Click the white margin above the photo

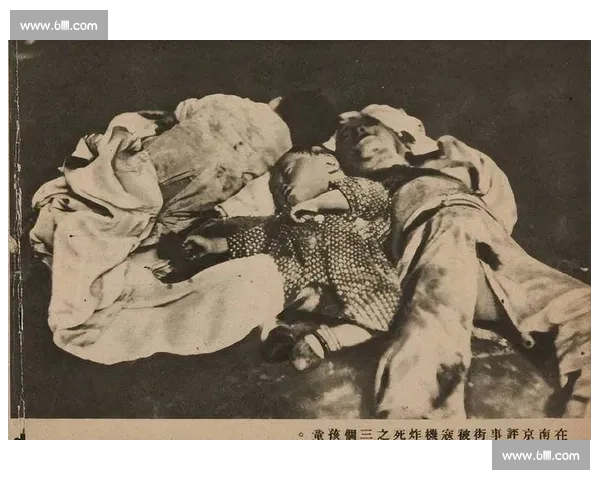pos(350,20)
